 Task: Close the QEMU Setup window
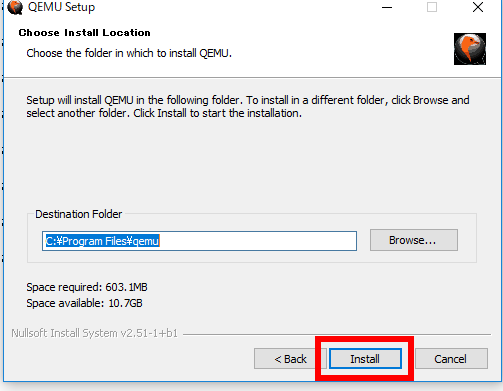point(478,7)
